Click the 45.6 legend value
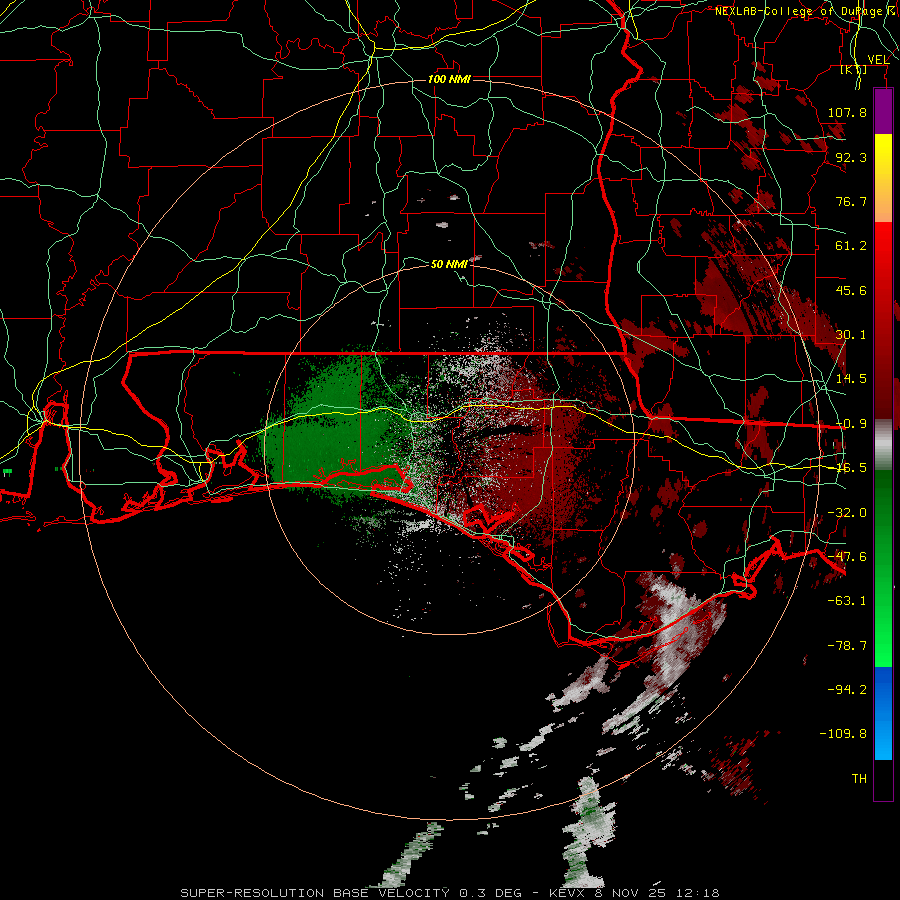Viewport: 900px width, 900px height. point(851,290)
